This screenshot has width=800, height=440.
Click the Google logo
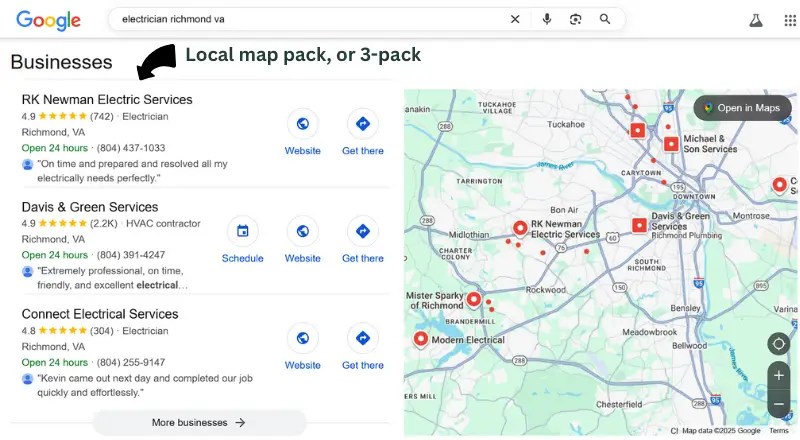point(48,20)
